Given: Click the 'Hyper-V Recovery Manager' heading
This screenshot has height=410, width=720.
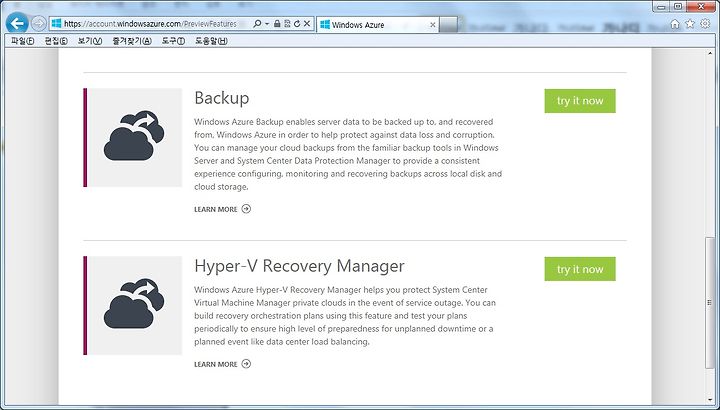Looking at the screenshot, I should pyautogui.click(x=299, y=266).
